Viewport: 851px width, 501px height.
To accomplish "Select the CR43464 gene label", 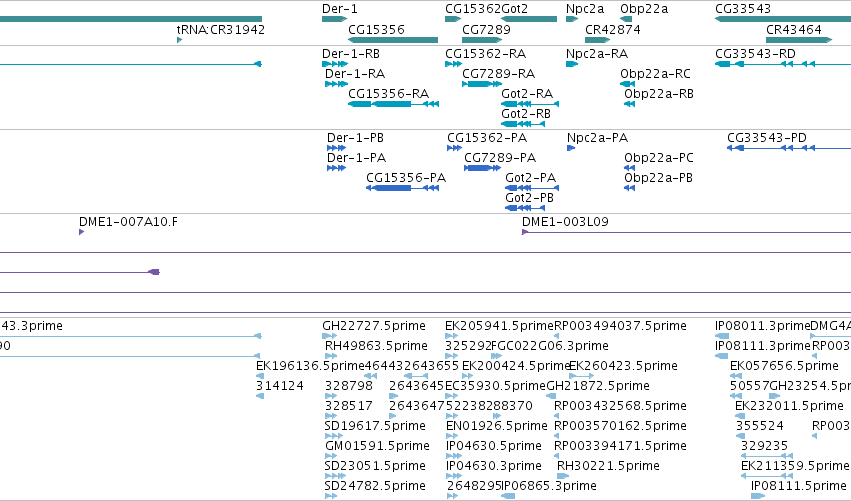I will click(x=794, y=29).
